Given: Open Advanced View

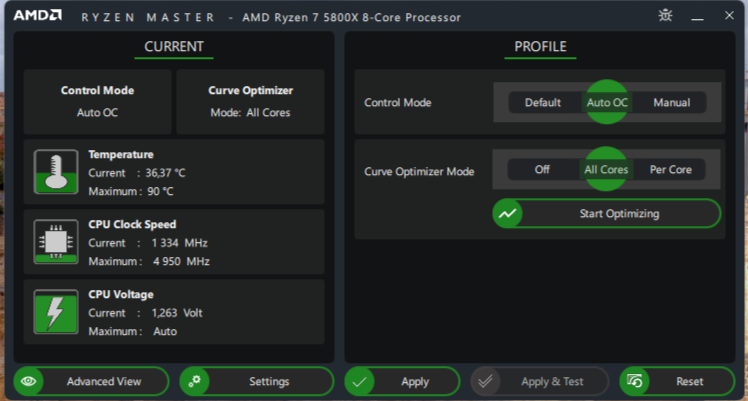Looking at the screenshot, I should click(x=91, y=381).
